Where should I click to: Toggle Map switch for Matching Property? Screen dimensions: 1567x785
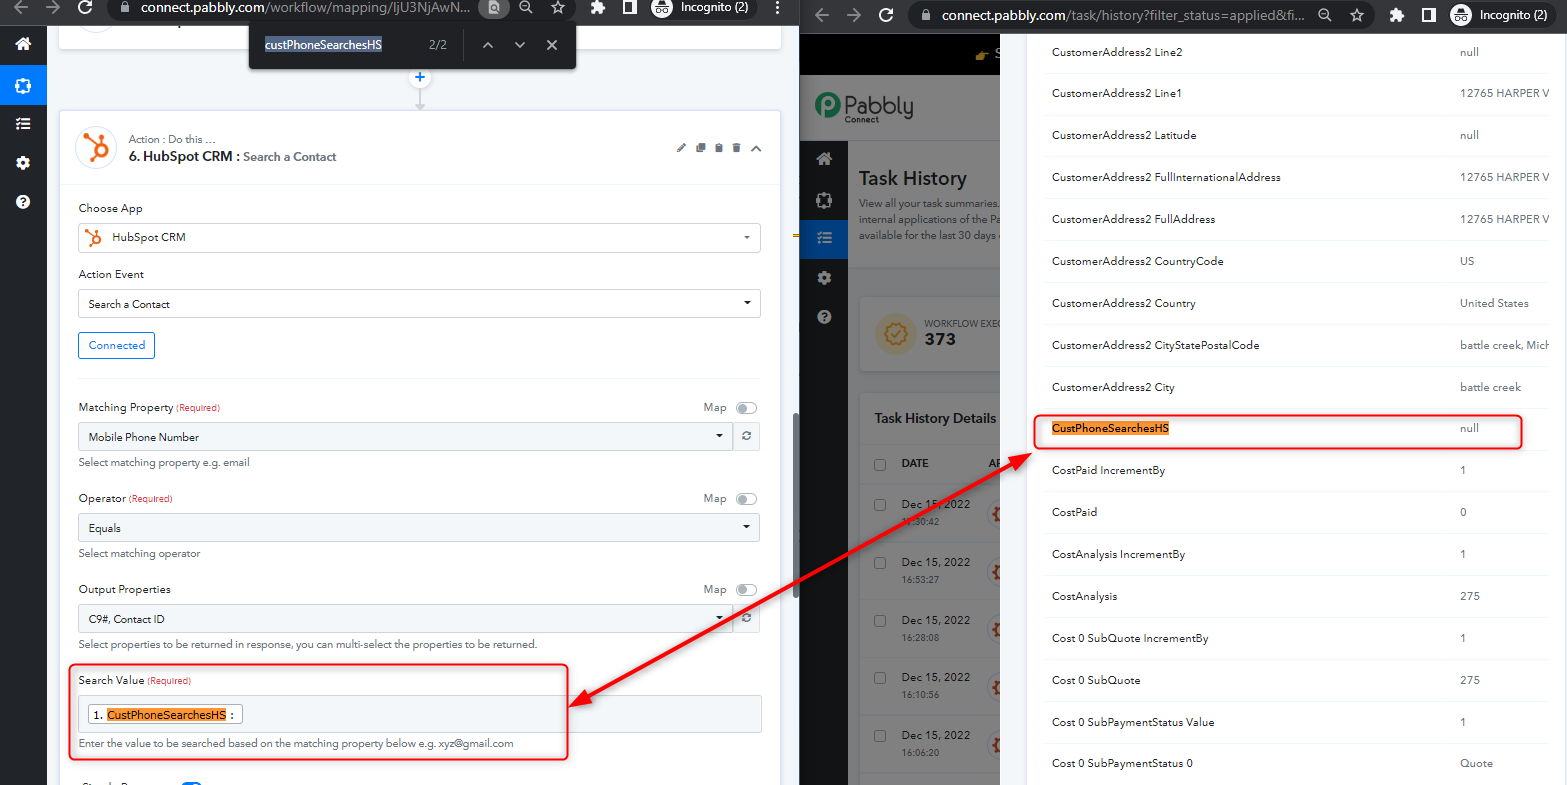746,408
